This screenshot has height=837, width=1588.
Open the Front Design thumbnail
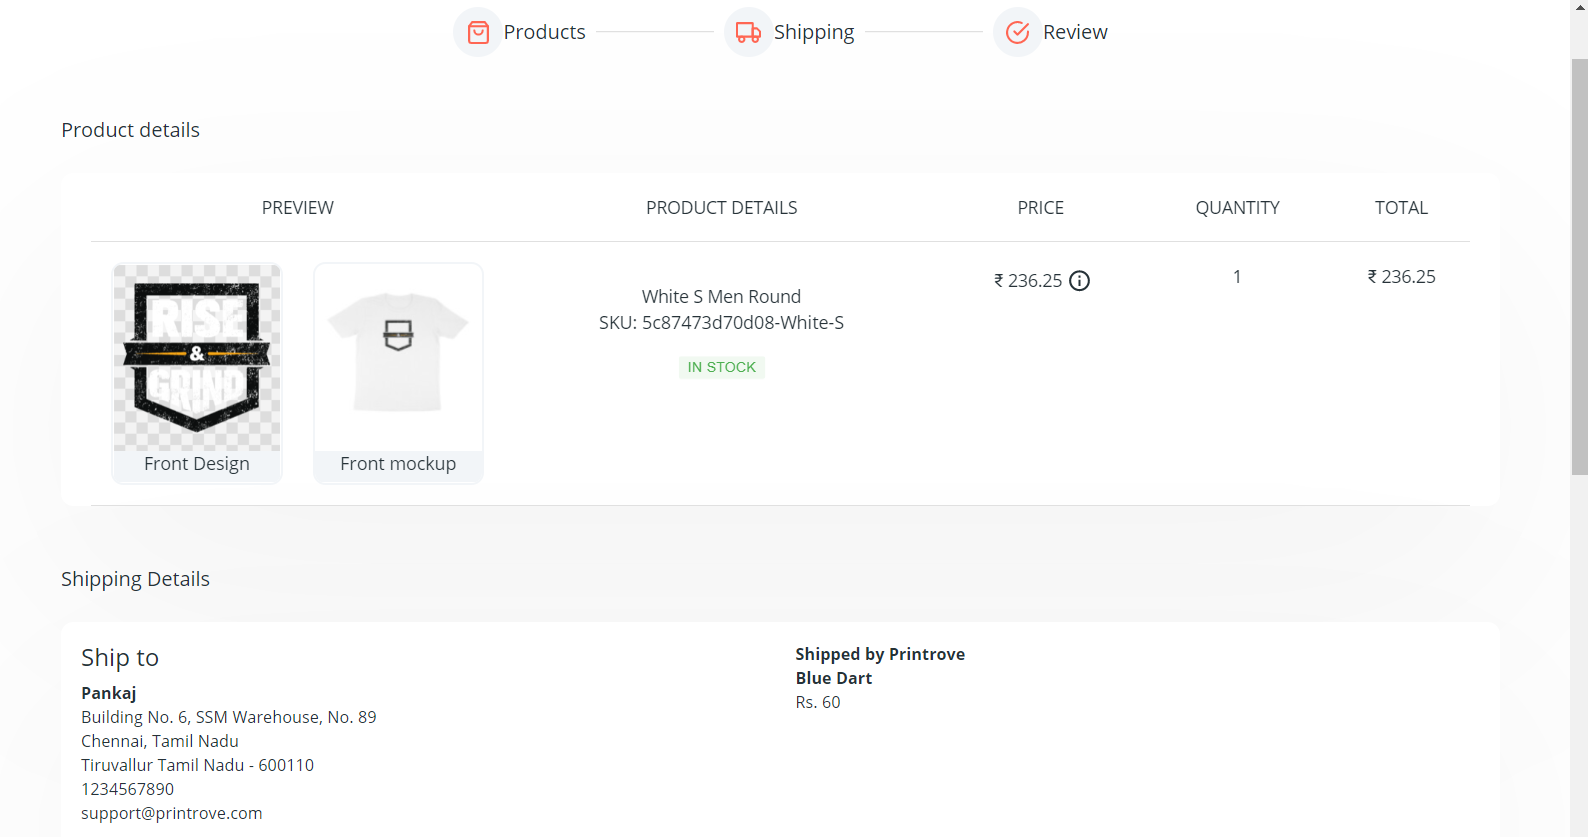tap(197, 357)
